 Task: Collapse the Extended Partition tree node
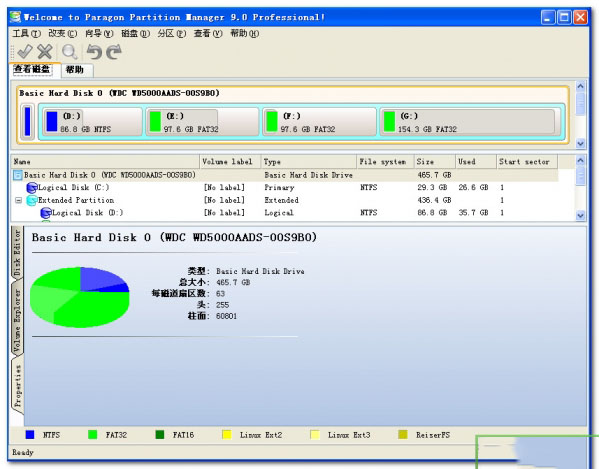click(x=18, y=200)
